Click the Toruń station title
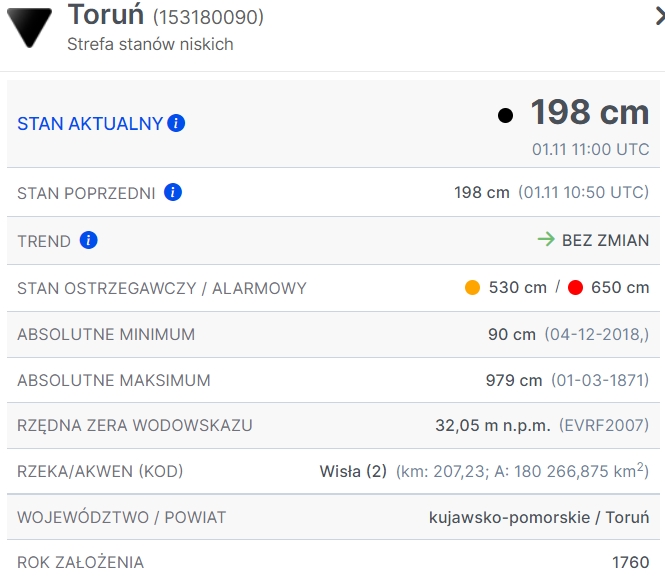Viewport: 665px width, 582px height. pyautogui.click(x=106, y=16)
